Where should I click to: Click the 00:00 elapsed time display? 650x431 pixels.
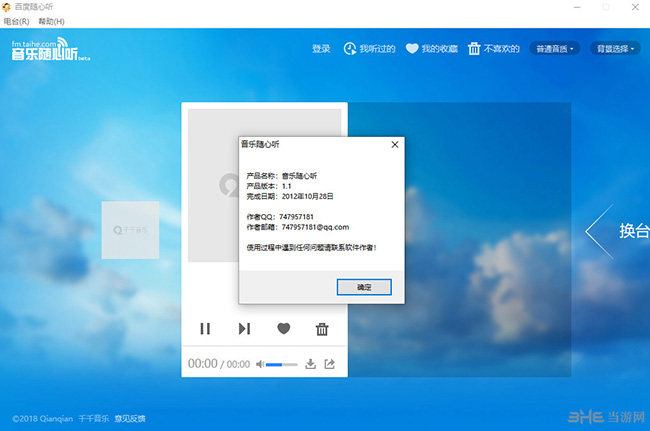pyautogui.click(x=203, y=363)
